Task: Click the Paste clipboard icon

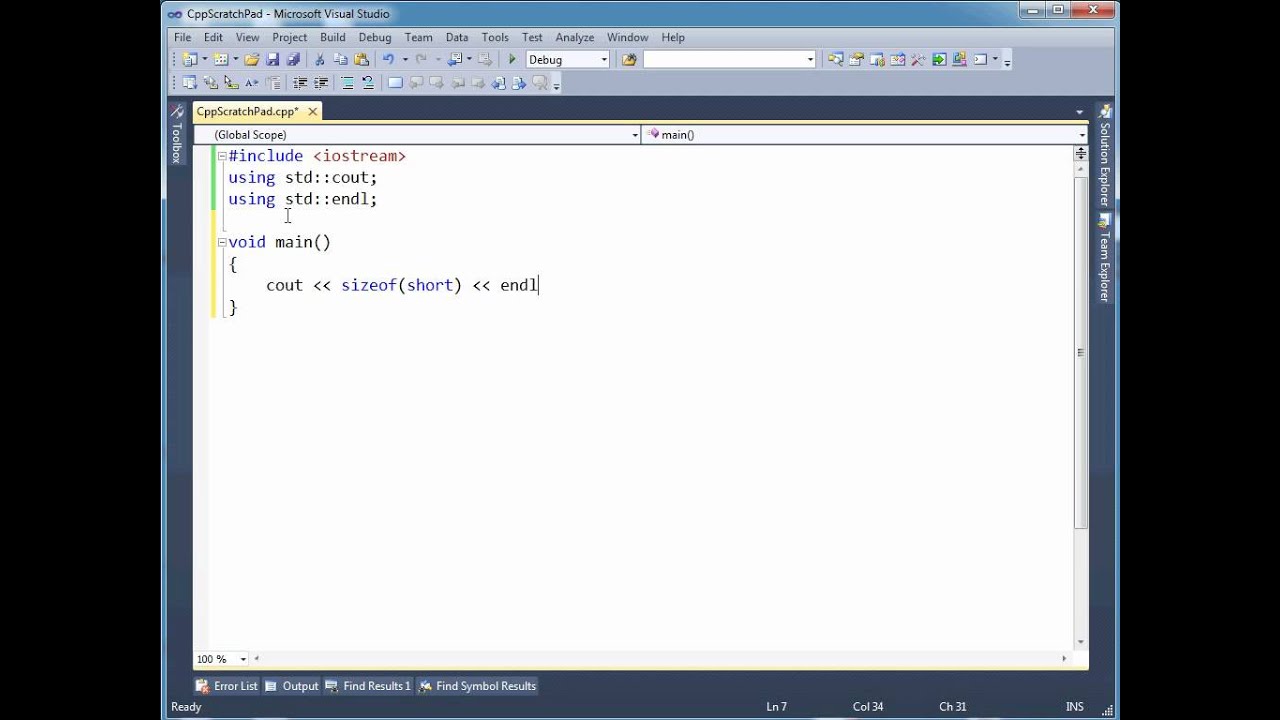Action: (x=362, y=60)
